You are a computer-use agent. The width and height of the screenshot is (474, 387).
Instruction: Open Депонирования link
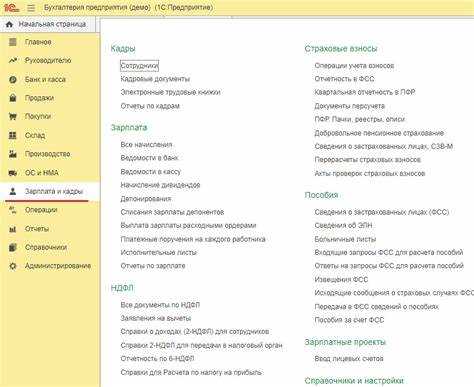coord(146,199)
